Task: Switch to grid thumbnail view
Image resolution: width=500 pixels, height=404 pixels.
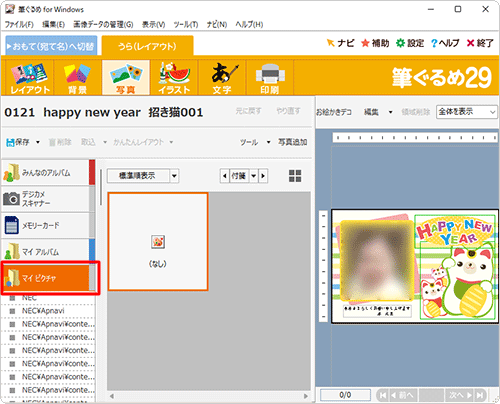Action: tap(295, 176)
